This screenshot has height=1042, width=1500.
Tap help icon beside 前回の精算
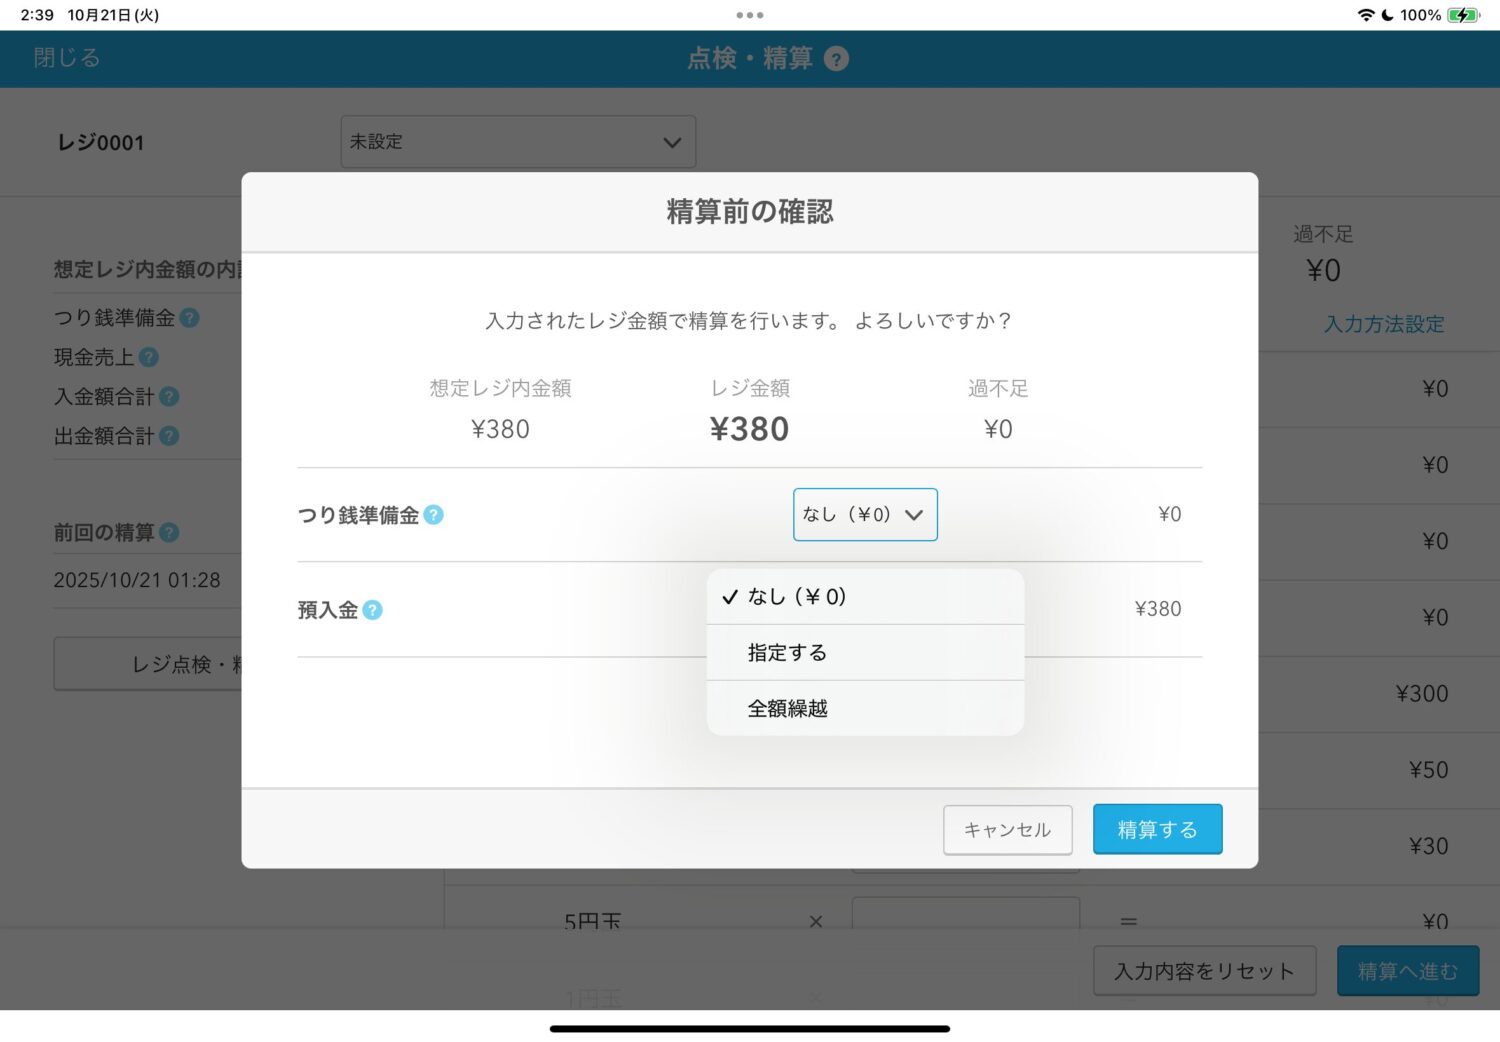click(169, 533)
